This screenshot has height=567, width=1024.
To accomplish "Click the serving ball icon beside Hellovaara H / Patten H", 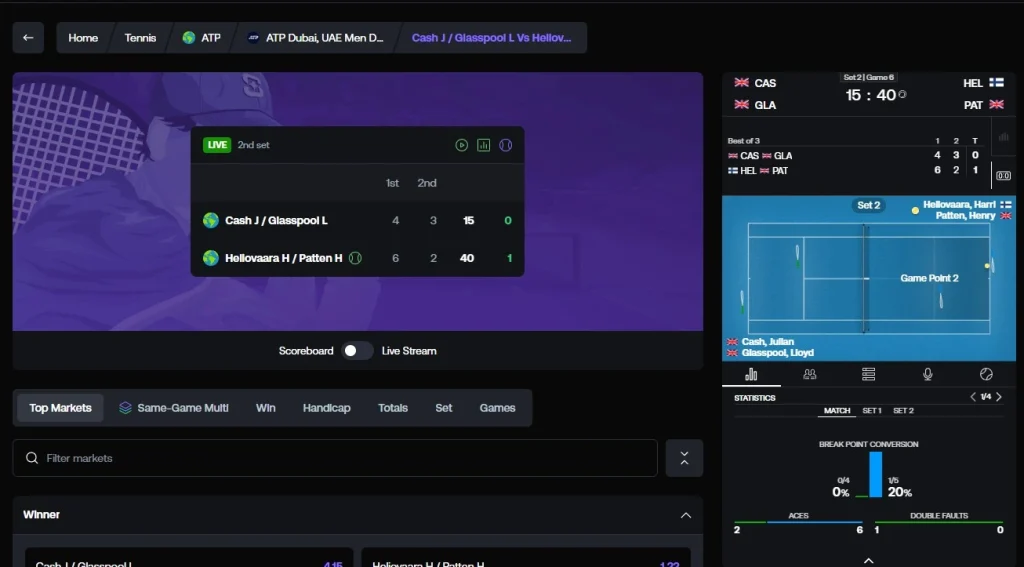I will coord(355,258).
